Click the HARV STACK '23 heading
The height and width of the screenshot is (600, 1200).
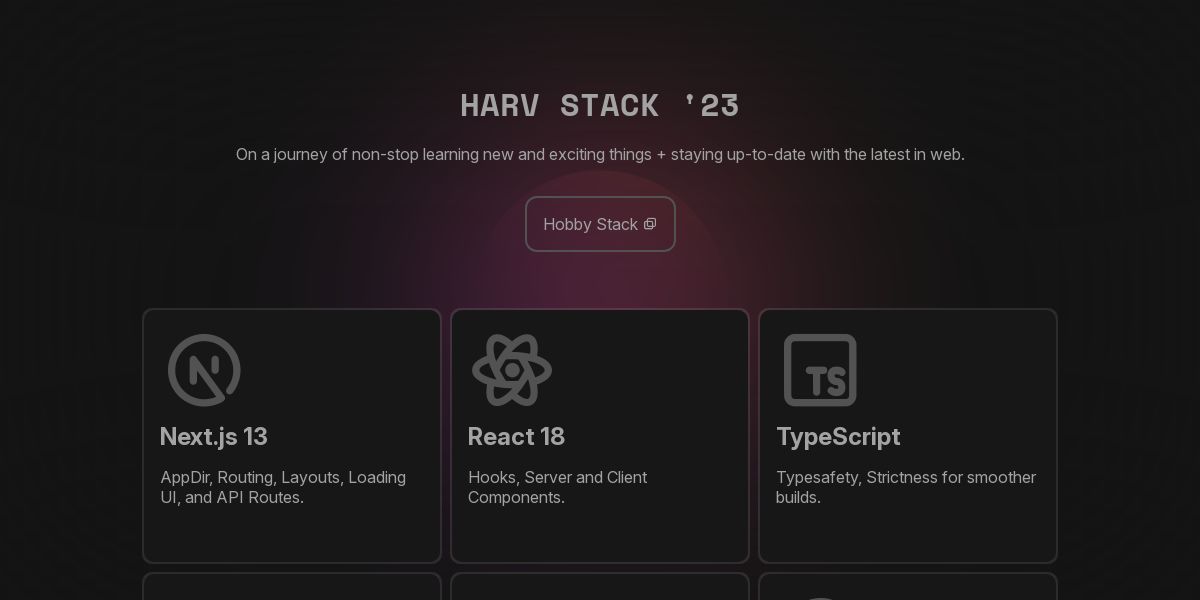(600, 105)
